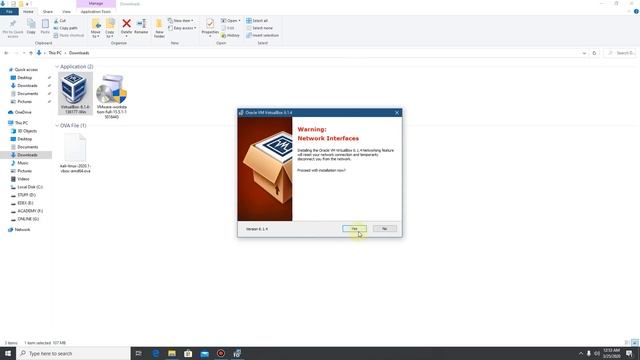Image resolution: width=640 pixels, height=360 pixels.
Task: Click the Back navigation arrow
Action: point(6,53)
